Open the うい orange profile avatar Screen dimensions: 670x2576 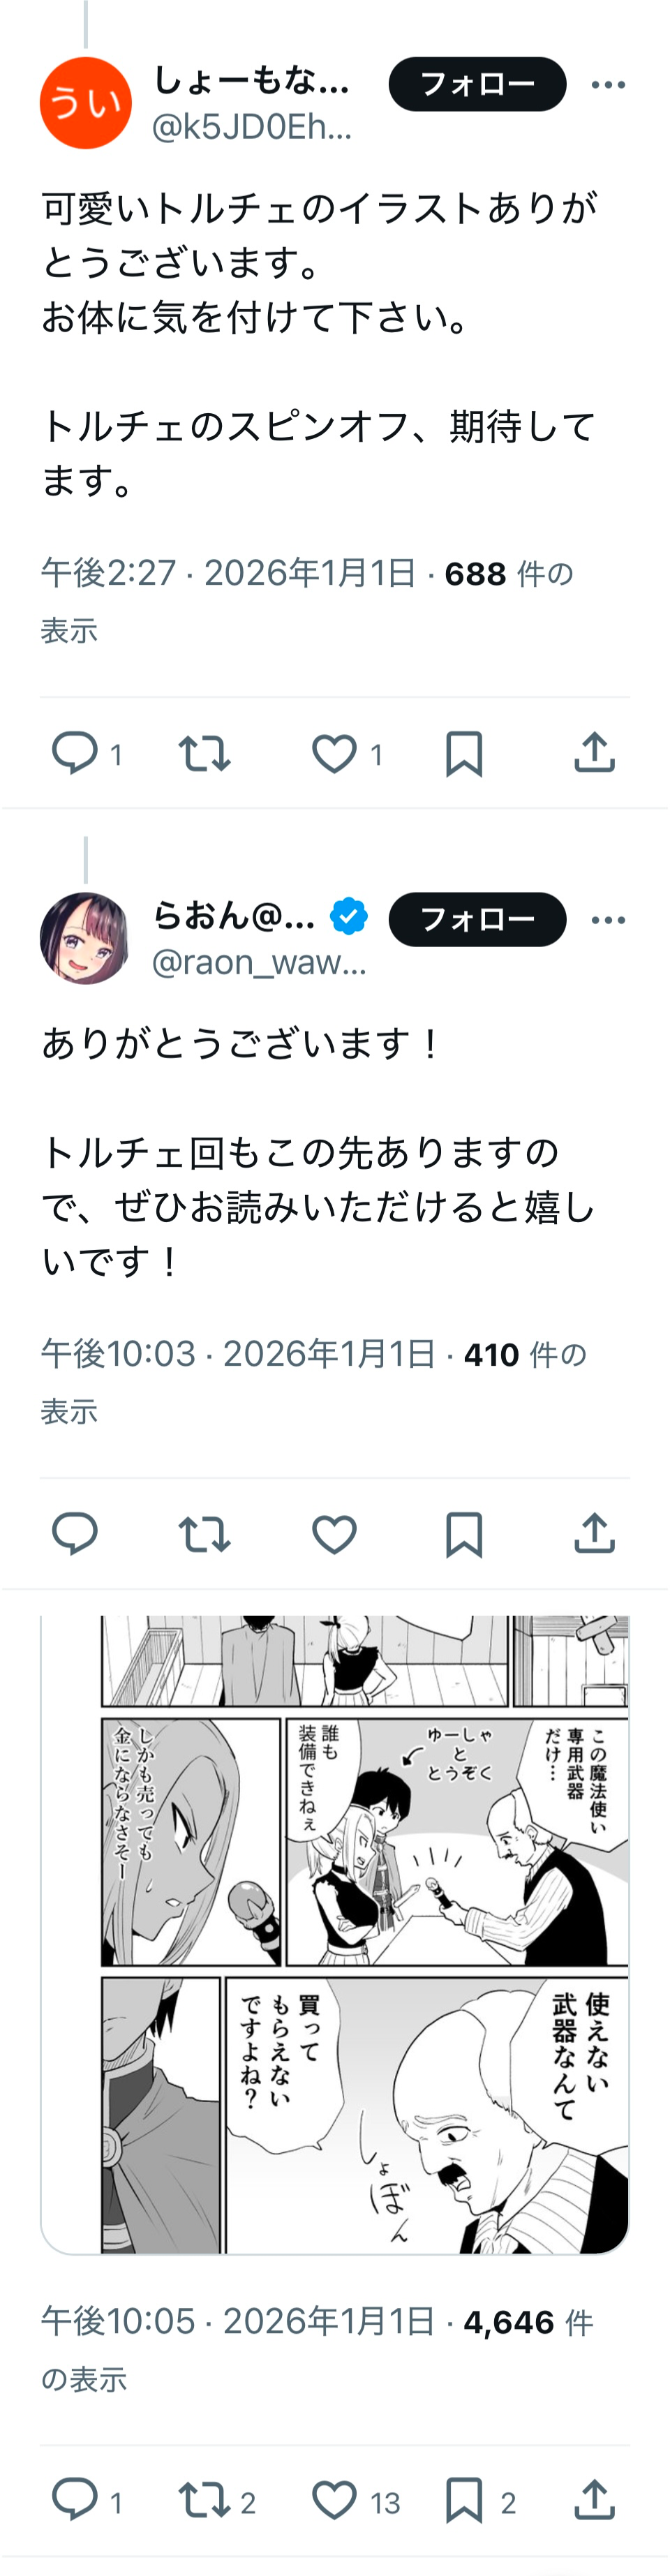[x=85, y=103]
